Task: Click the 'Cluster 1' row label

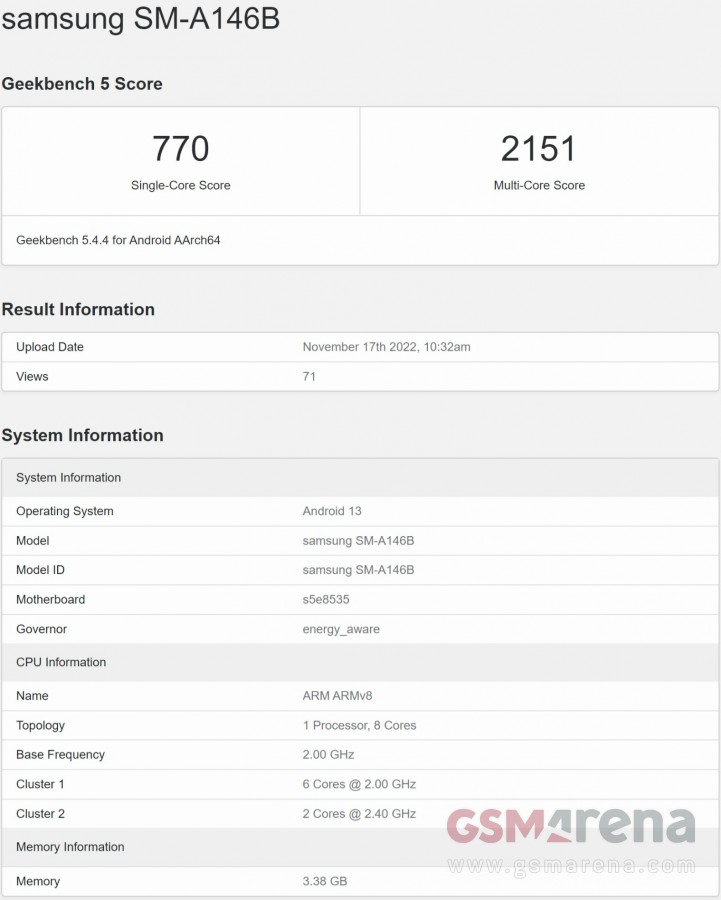Action: [x=40, y=785]
